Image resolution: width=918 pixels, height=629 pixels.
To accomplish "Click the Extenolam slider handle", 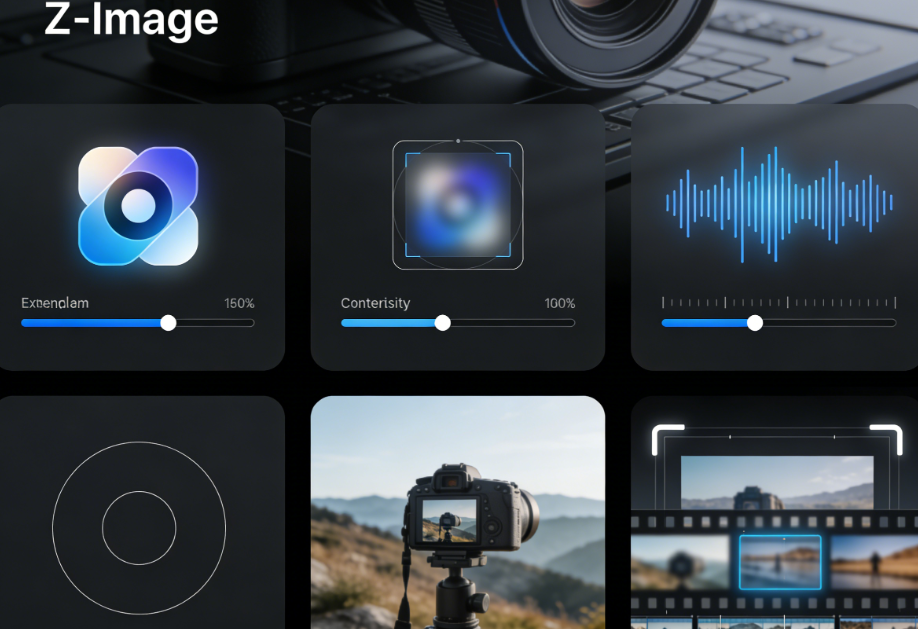I will 168,323.
